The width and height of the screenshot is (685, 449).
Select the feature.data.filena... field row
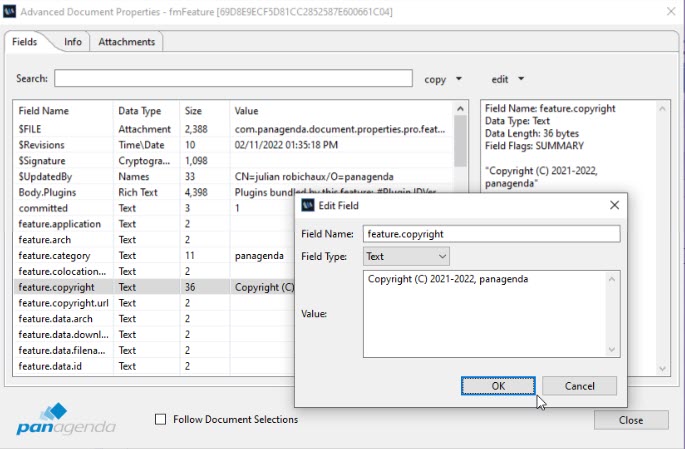(155, 350)
